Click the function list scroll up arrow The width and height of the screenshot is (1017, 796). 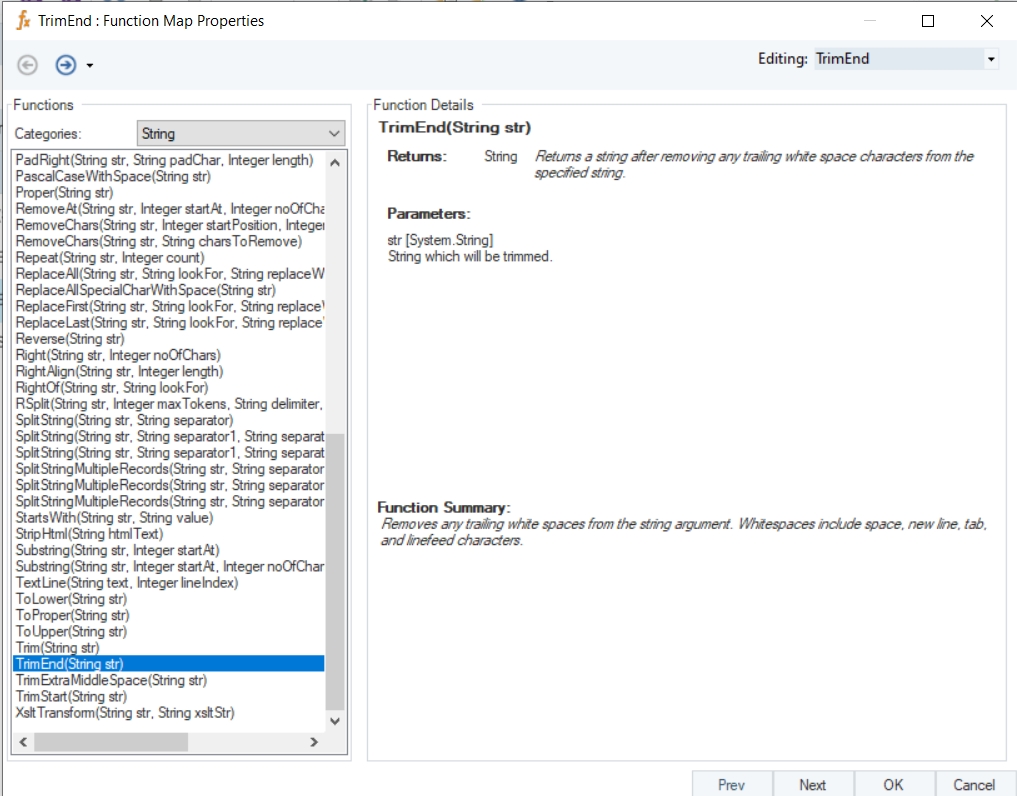[335, 162]
